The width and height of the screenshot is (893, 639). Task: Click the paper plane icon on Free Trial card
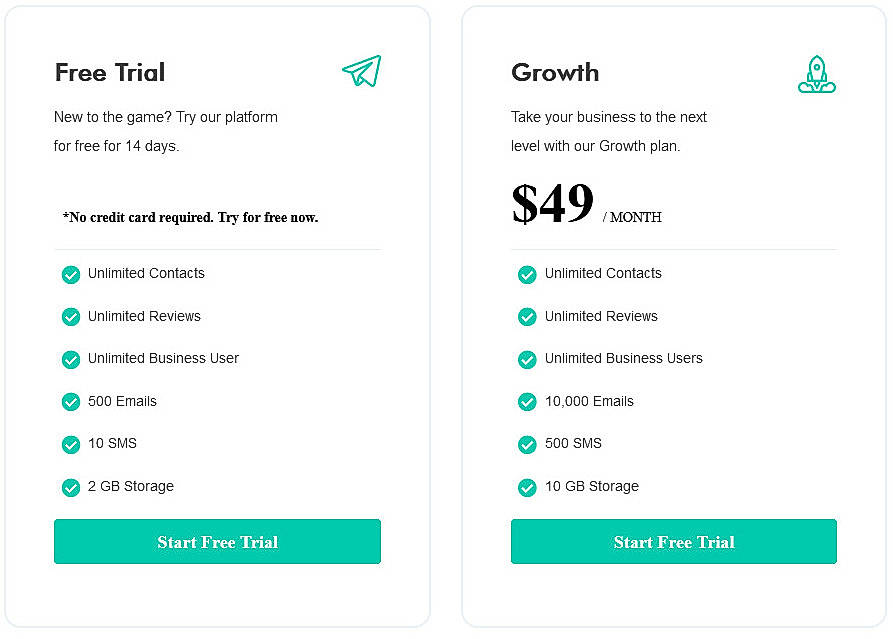[x=361, y=71]
